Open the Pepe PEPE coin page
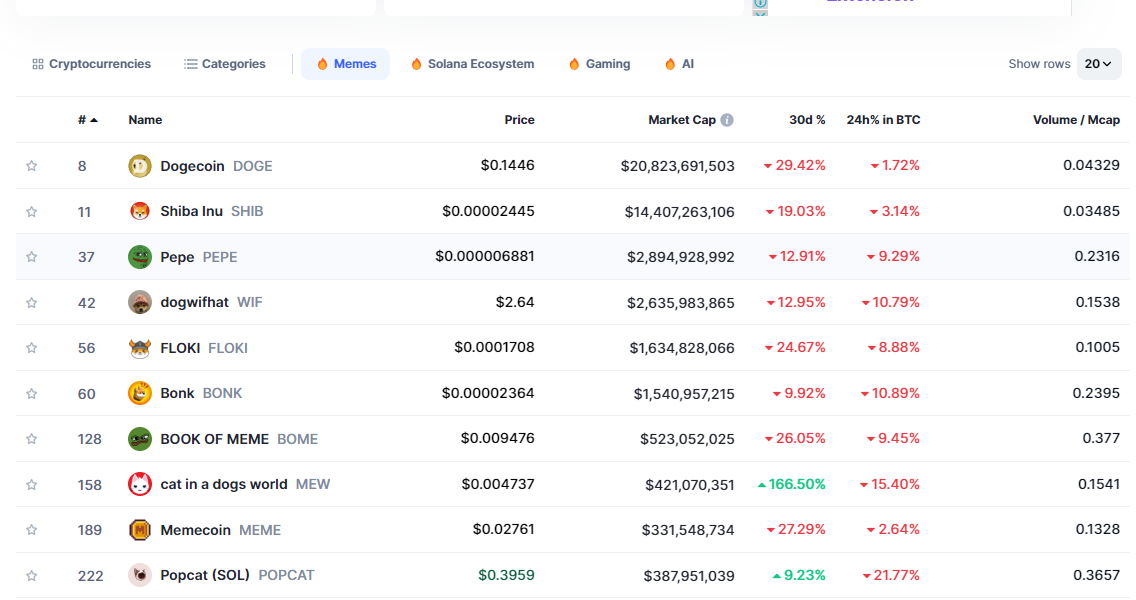The height and width of the screenshot is (600, 1136). (199, 257)
